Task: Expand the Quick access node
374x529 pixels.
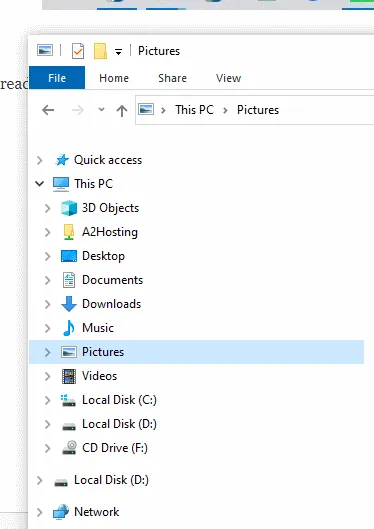Action: point(40,160)
